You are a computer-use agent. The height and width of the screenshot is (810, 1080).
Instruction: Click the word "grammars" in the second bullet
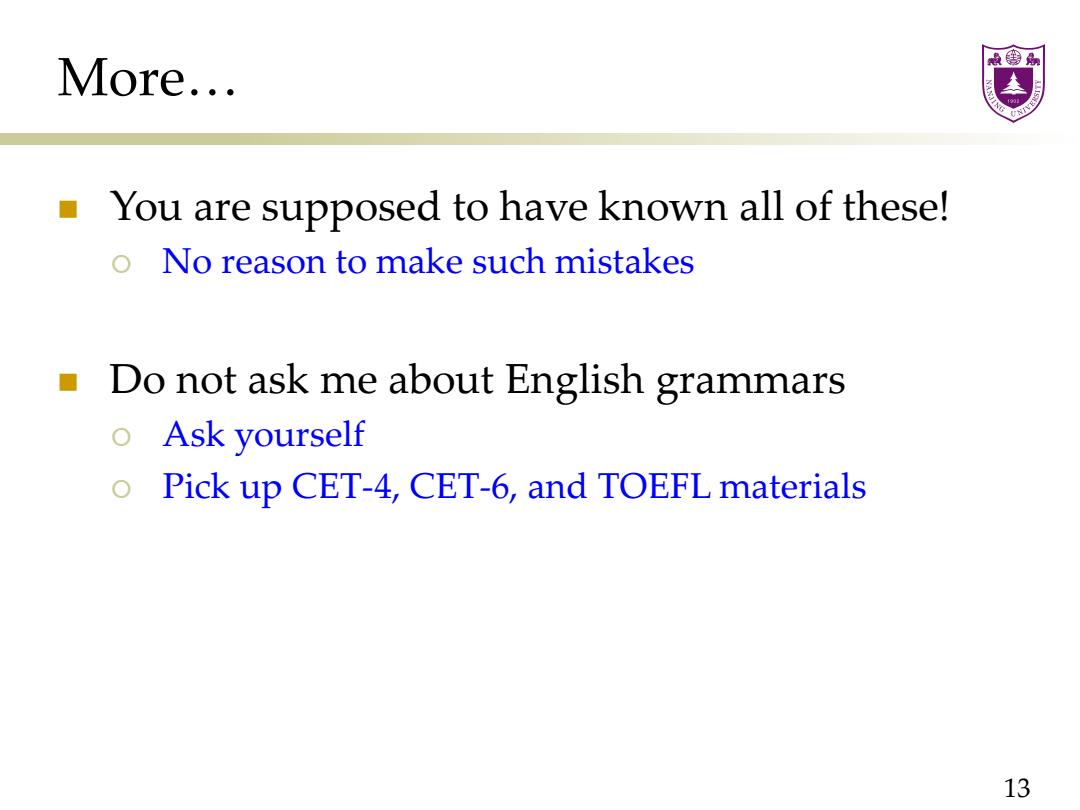pos(750,382)
